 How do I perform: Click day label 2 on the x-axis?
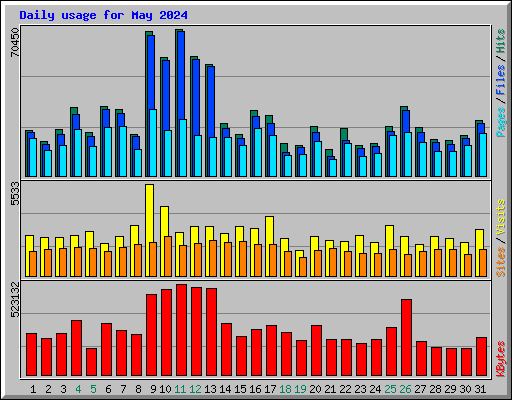(48, 389)
